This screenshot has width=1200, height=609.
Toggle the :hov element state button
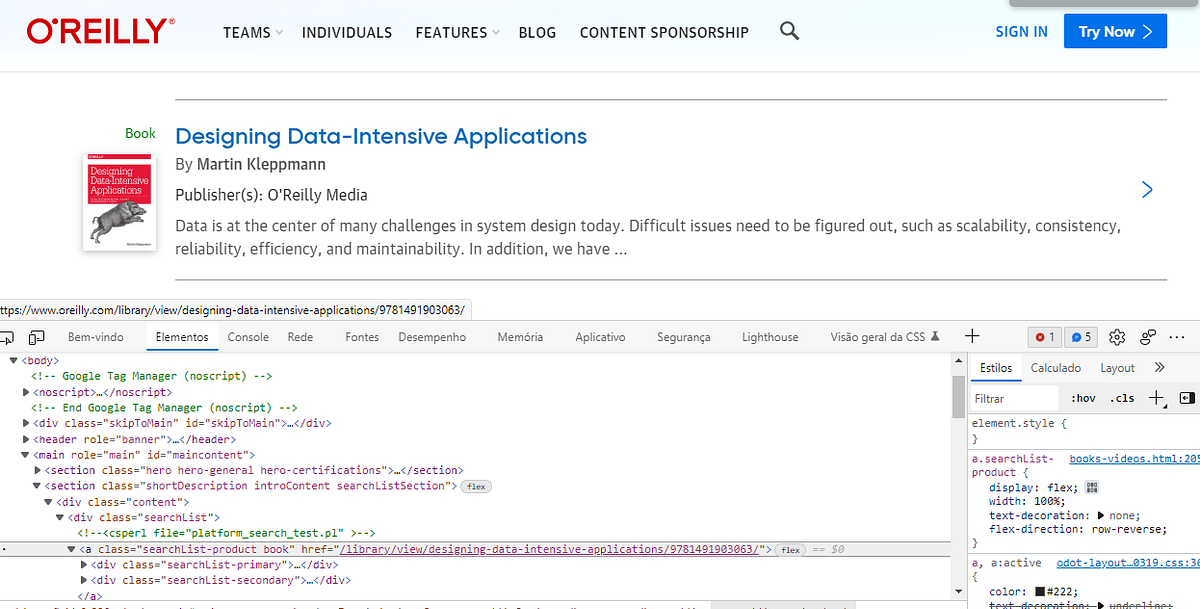click(1083, 398)
